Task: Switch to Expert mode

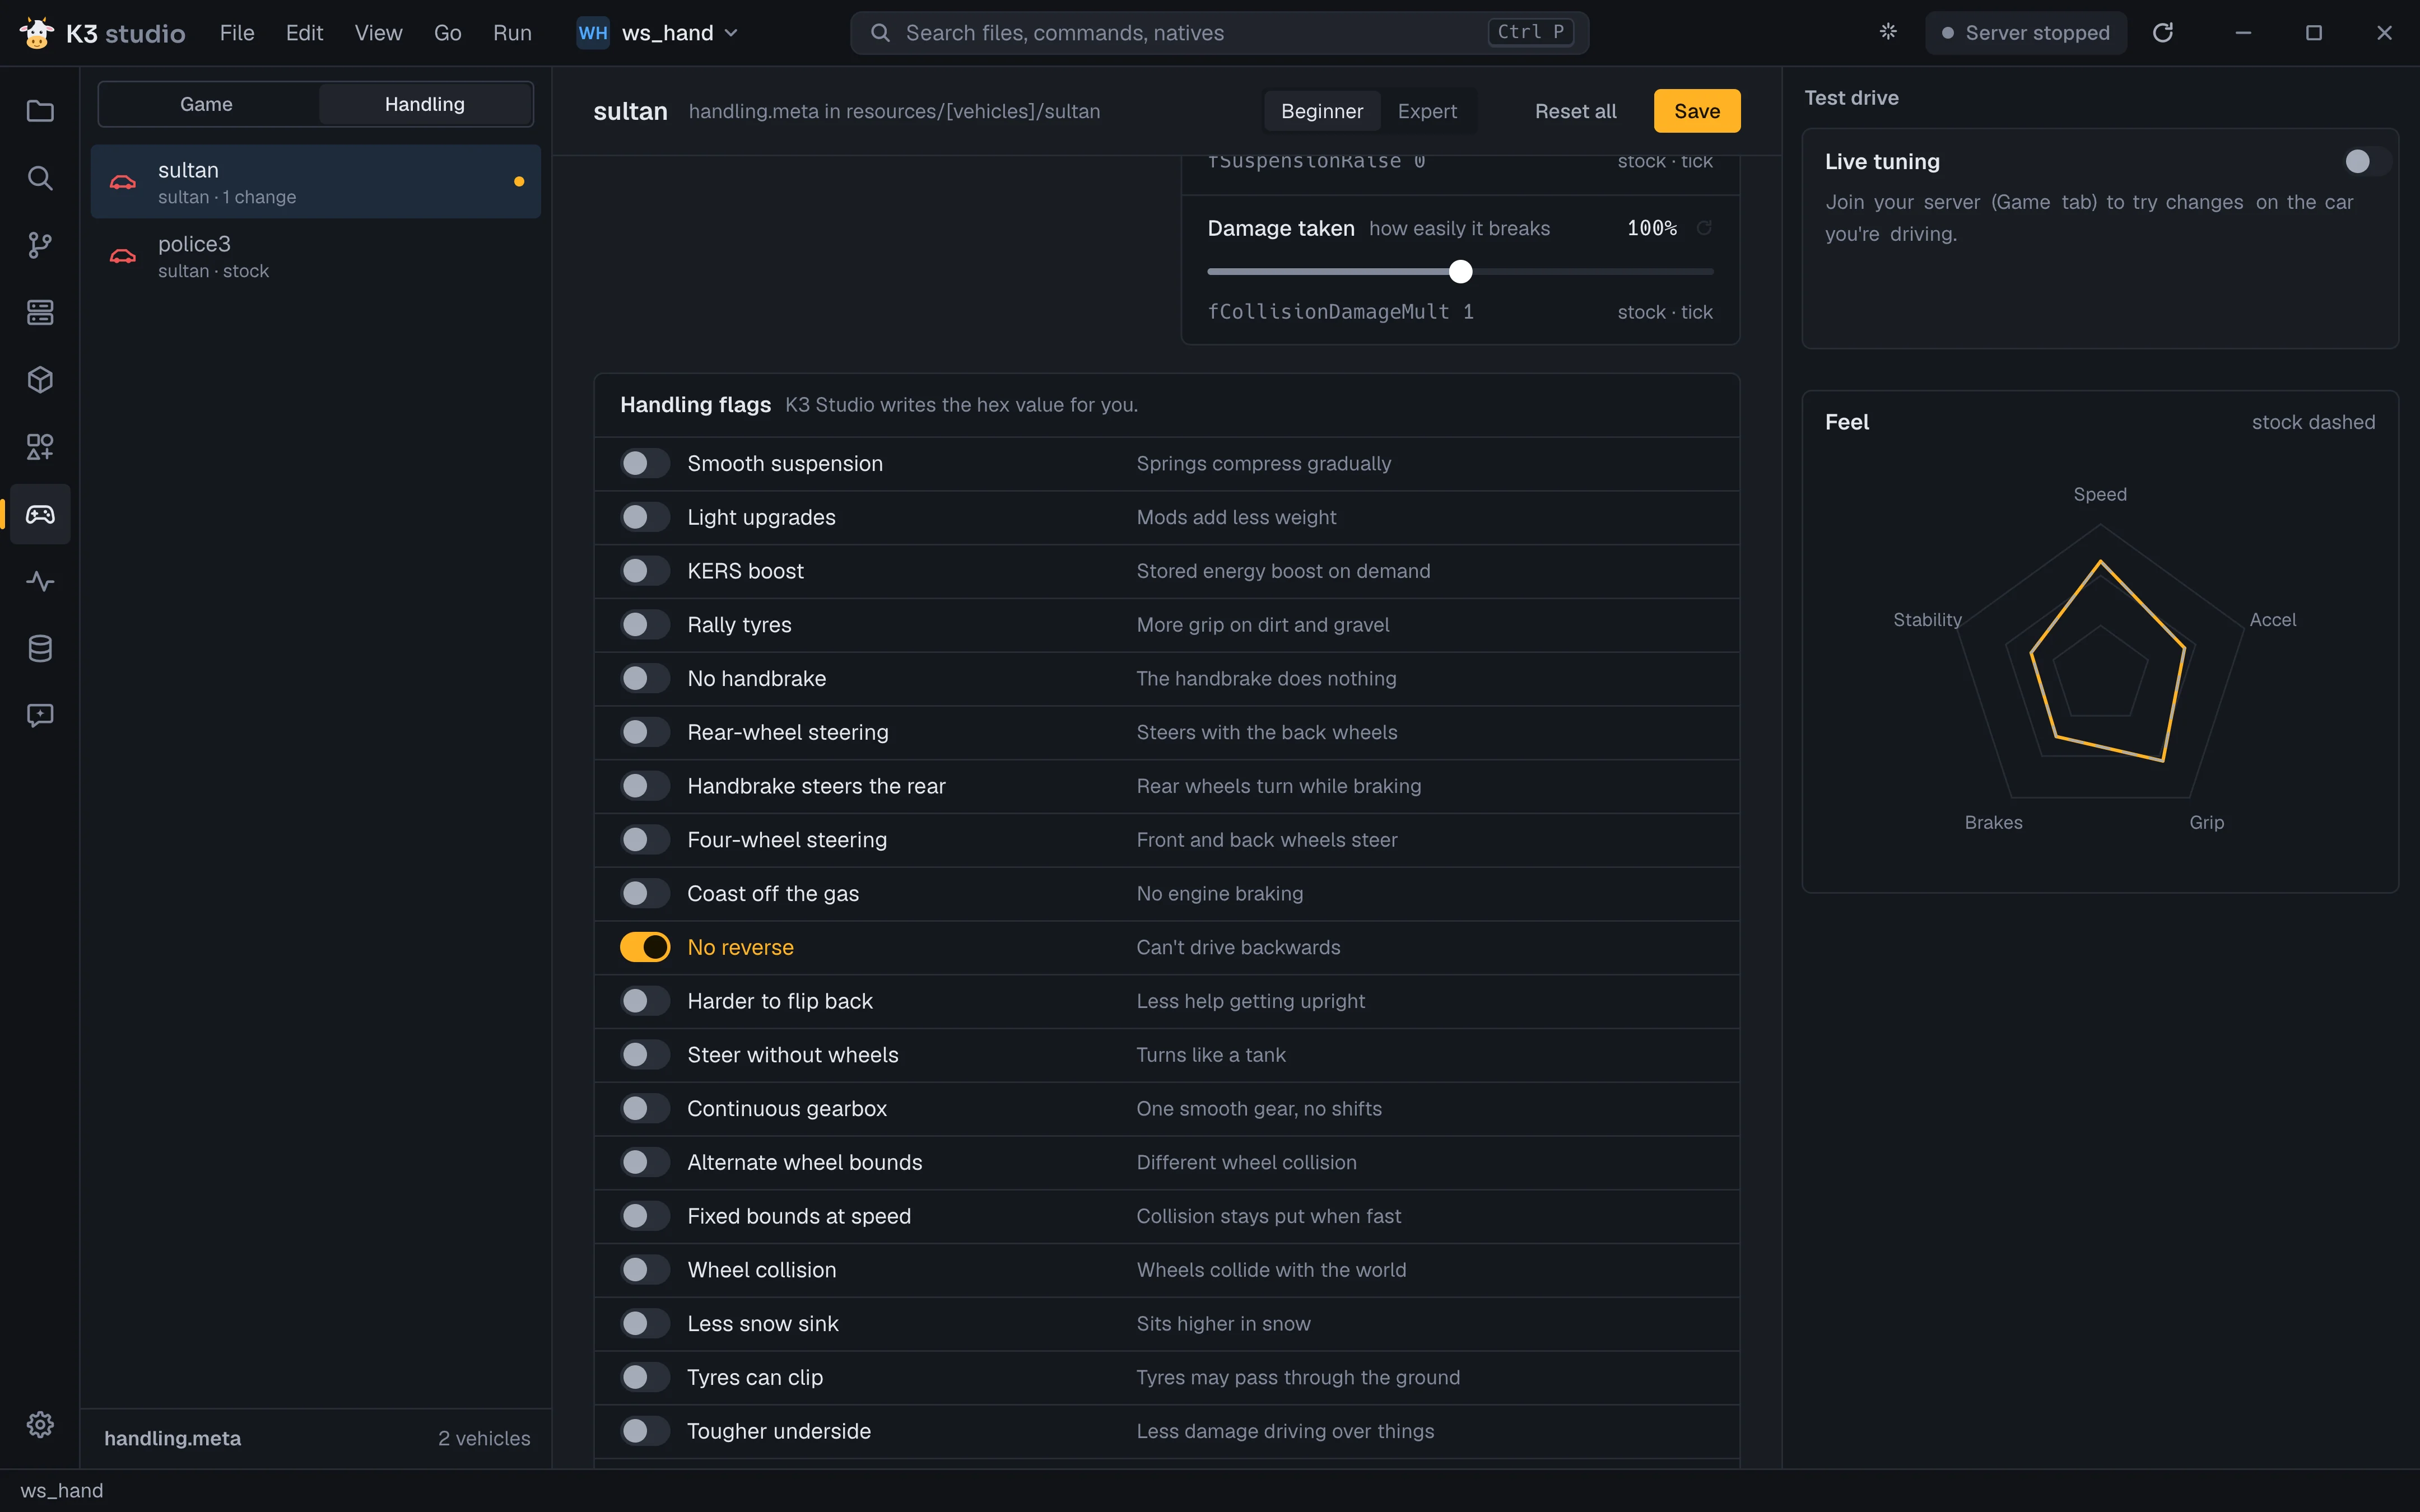Action: pyautogui.click(x=1427, y=111)
